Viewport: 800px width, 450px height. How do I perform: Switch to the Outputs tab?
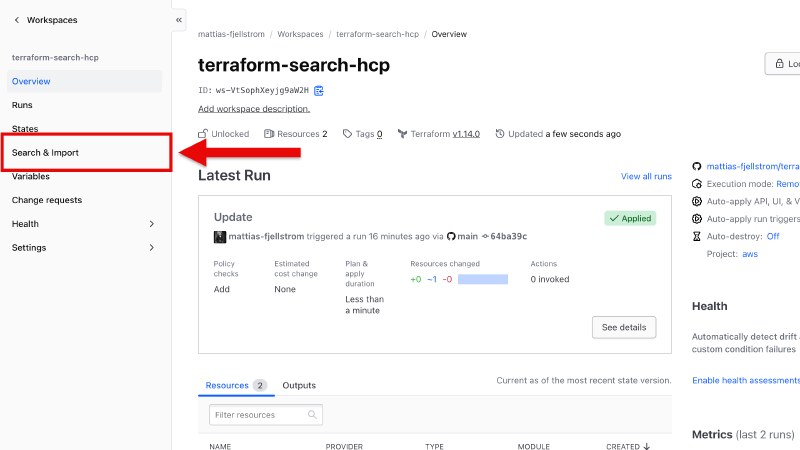pos(299,385)
